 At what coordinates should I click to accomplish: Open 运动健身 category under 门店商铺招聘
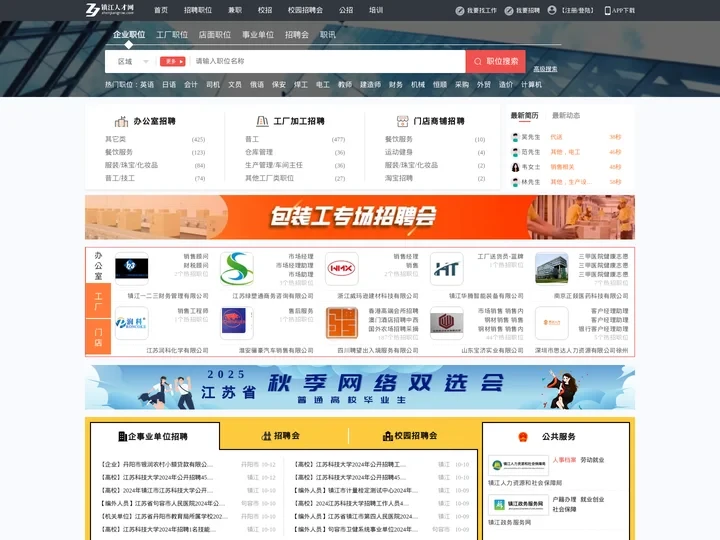(399, 152)
